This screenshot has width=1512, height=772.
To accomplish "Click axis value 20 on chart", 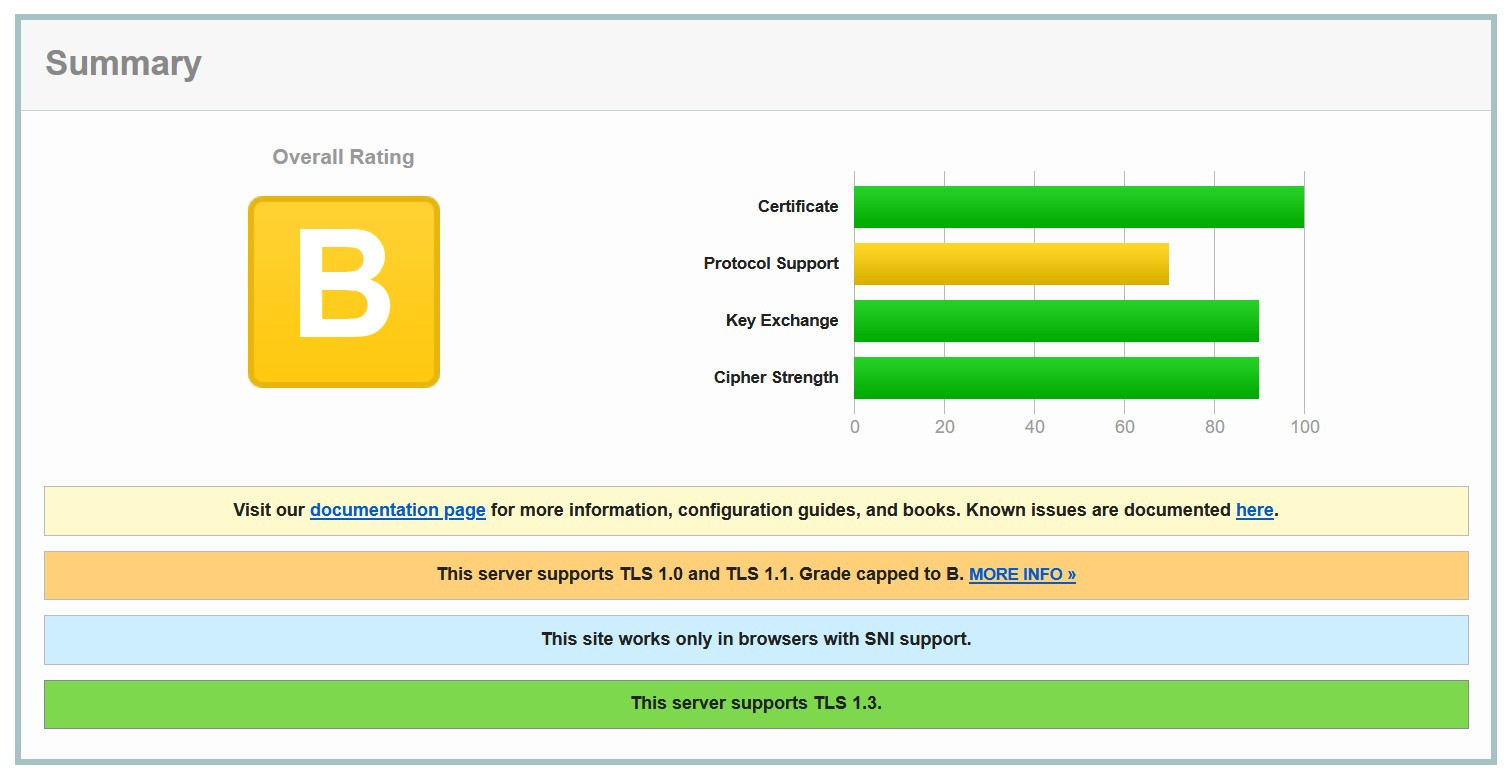I will click(944, 427).
